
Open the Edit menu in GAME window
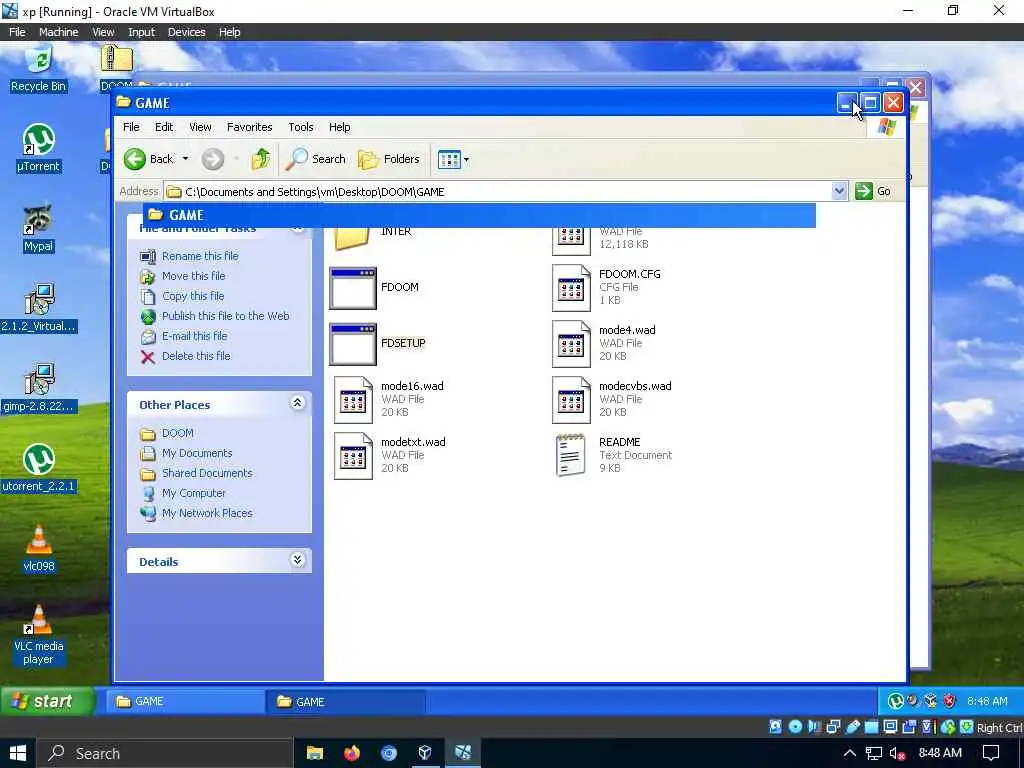(x=164, y=127)
